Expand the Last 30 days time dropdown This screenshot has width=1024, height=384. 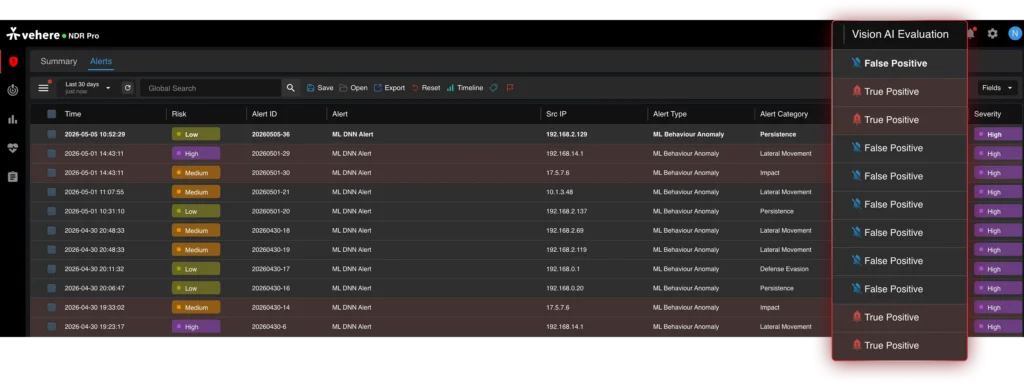click(x=88, y=88)
